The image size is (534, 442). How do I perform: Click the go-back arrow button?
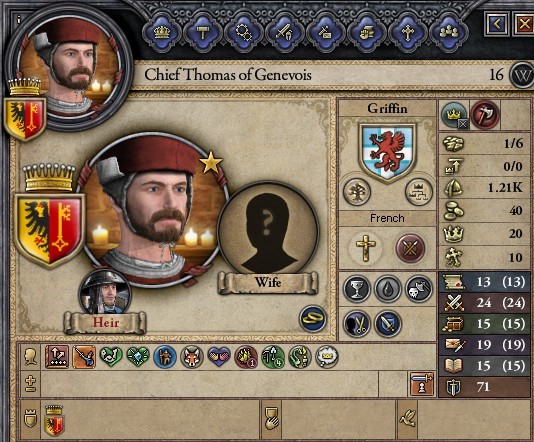497,24
